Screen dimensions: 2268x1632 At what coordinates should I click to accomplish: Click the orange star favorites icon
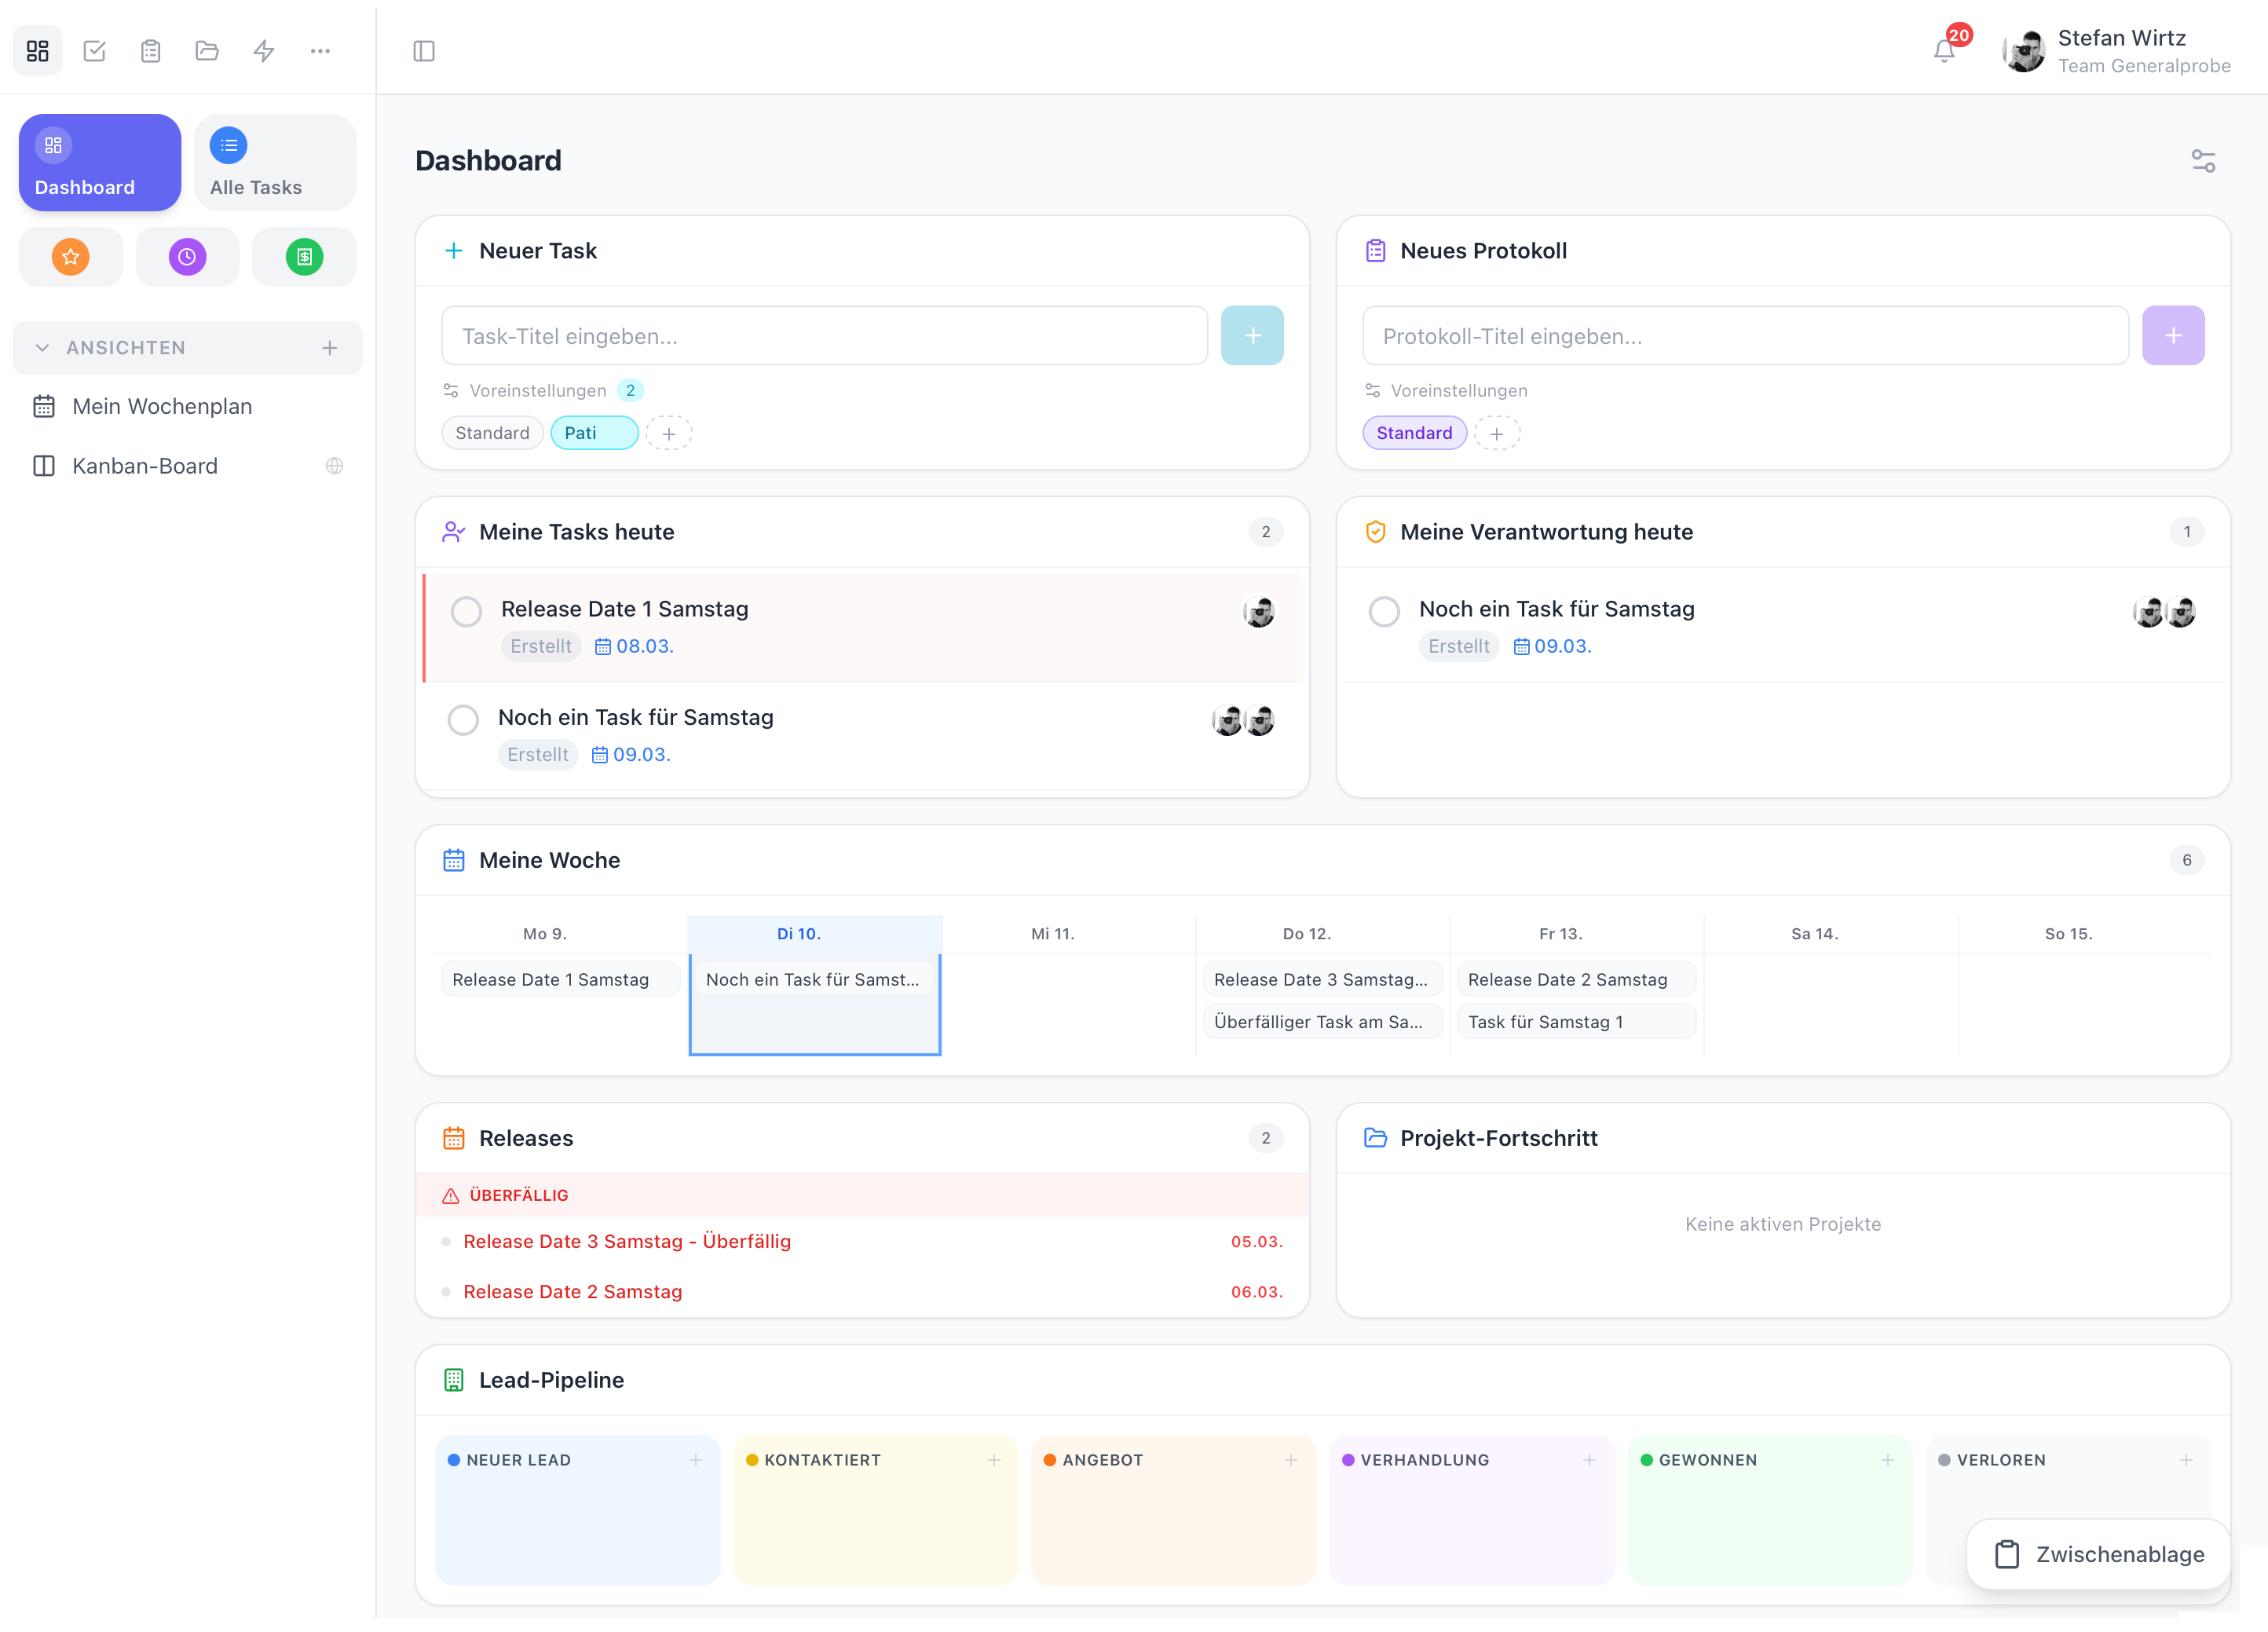pos(71,257)
